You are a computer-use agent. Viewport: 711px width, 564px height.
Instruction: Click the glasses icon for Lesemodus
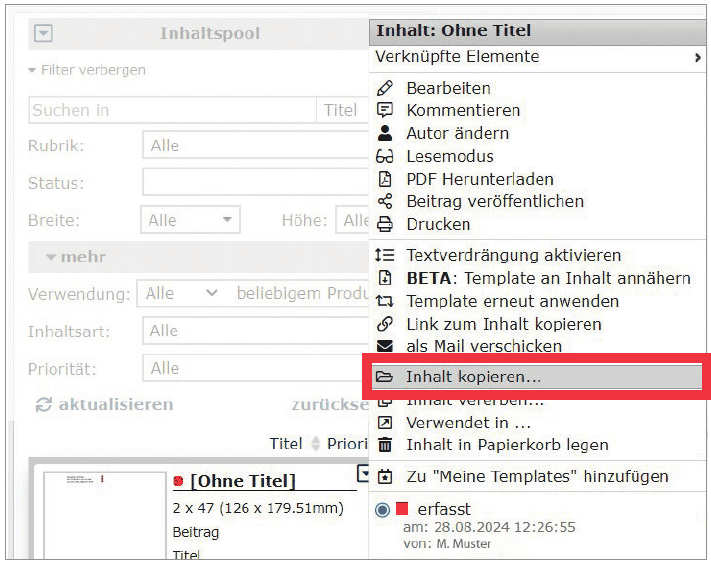click(385, 156)
